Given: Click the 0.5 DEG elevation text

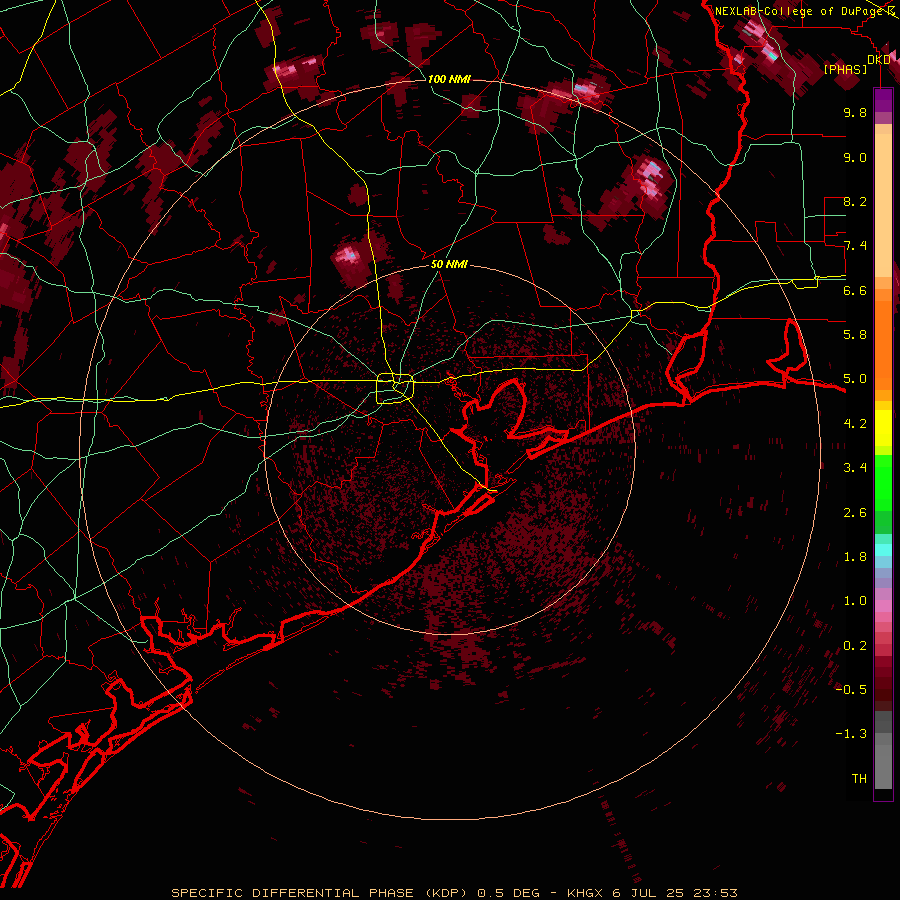Looking at the screenshot, I should [x=509, y=893].
